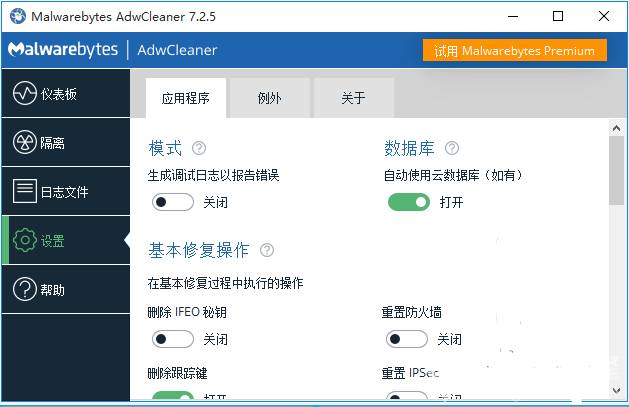Toggle the 重置 IPSec switch
This screenshot has height=407, width=629.
[407, 395]
